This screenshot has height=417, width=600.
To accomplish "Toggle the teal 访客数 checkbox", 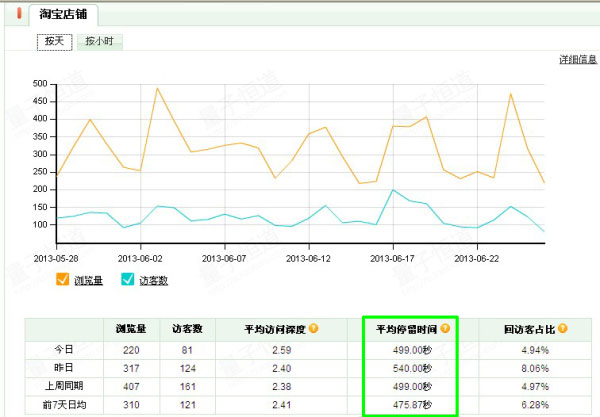I will 127,279.
